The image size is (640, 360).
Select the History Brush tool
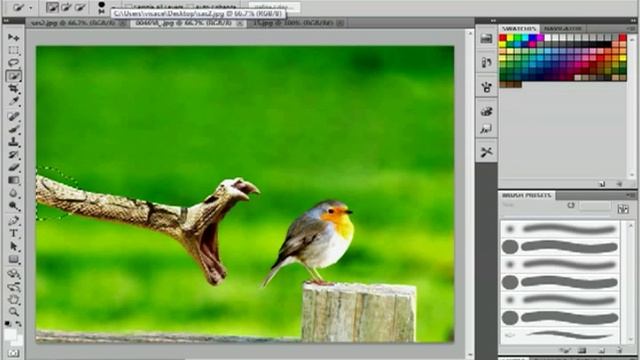[13, 155]
